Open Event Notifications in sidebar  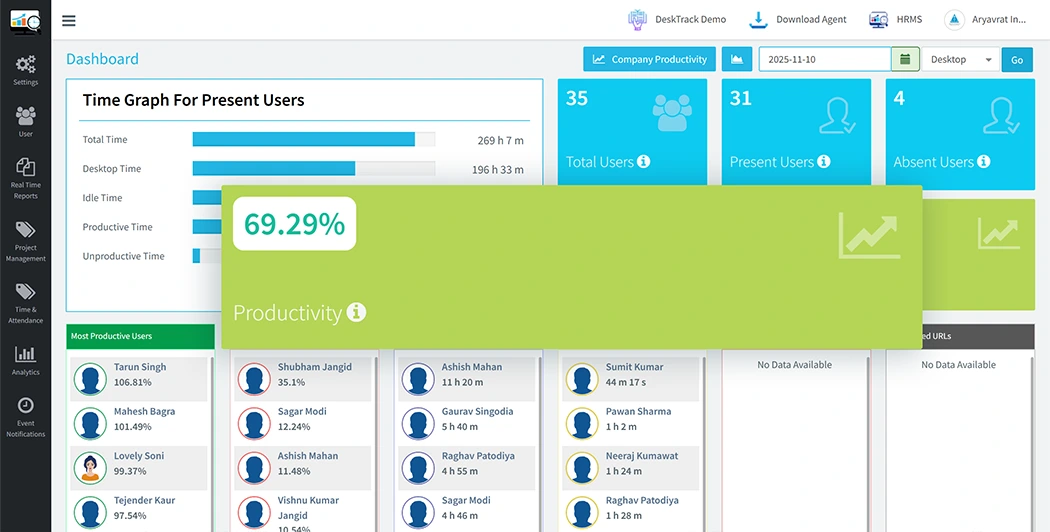point(25,417)
